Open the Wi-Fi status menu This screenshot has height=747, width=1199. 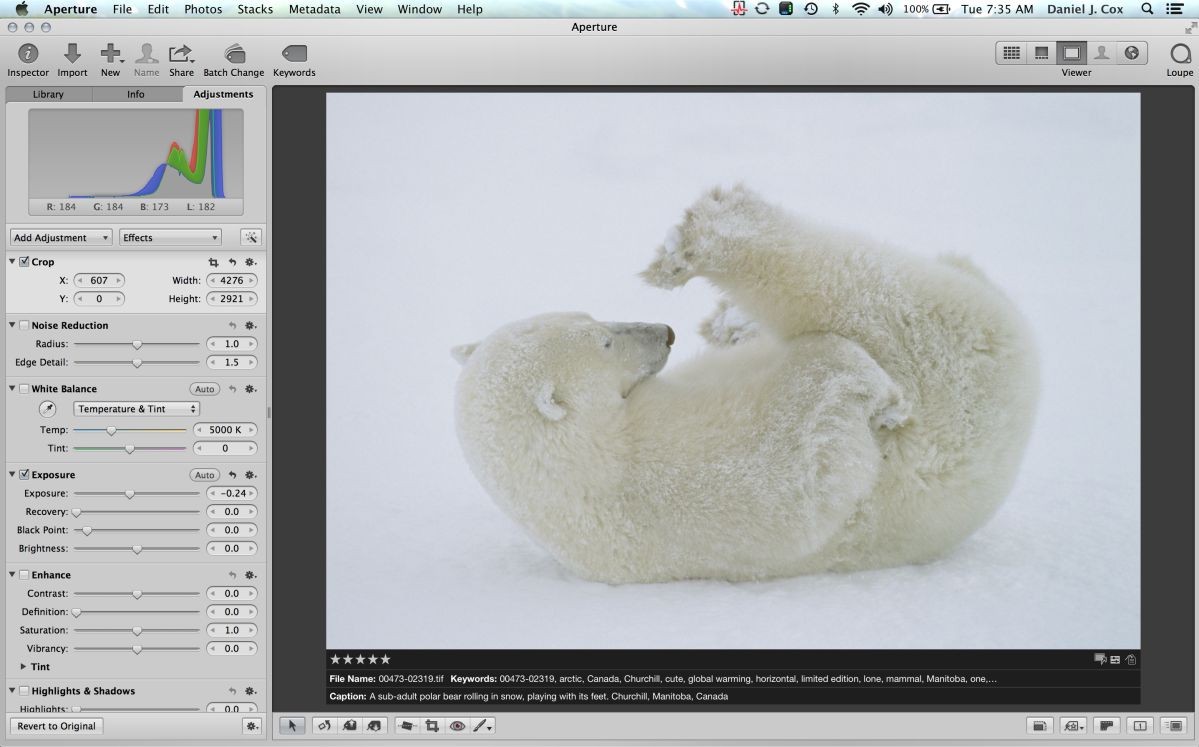pos(861,9)
